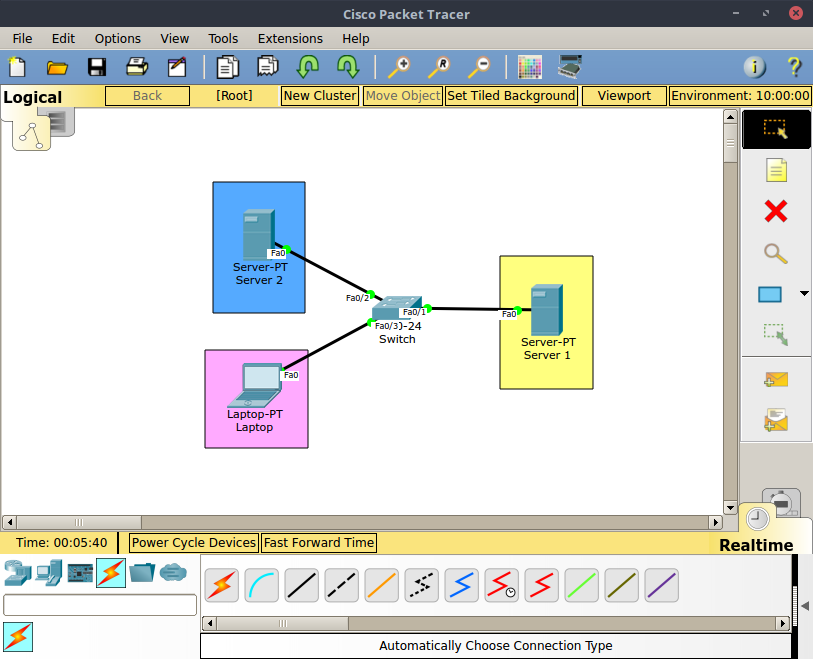Viewport: 813px width, 659px height.
Task: Open the help question mark icon
Action: pos(794,67)
